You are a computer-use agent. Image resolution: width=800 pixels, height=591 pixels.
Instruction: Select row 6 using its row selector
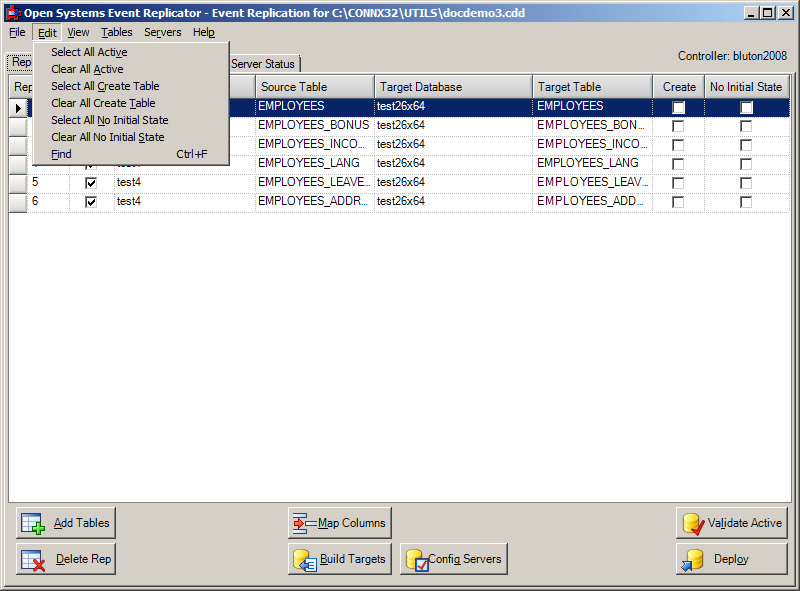[x=17, y=201]
